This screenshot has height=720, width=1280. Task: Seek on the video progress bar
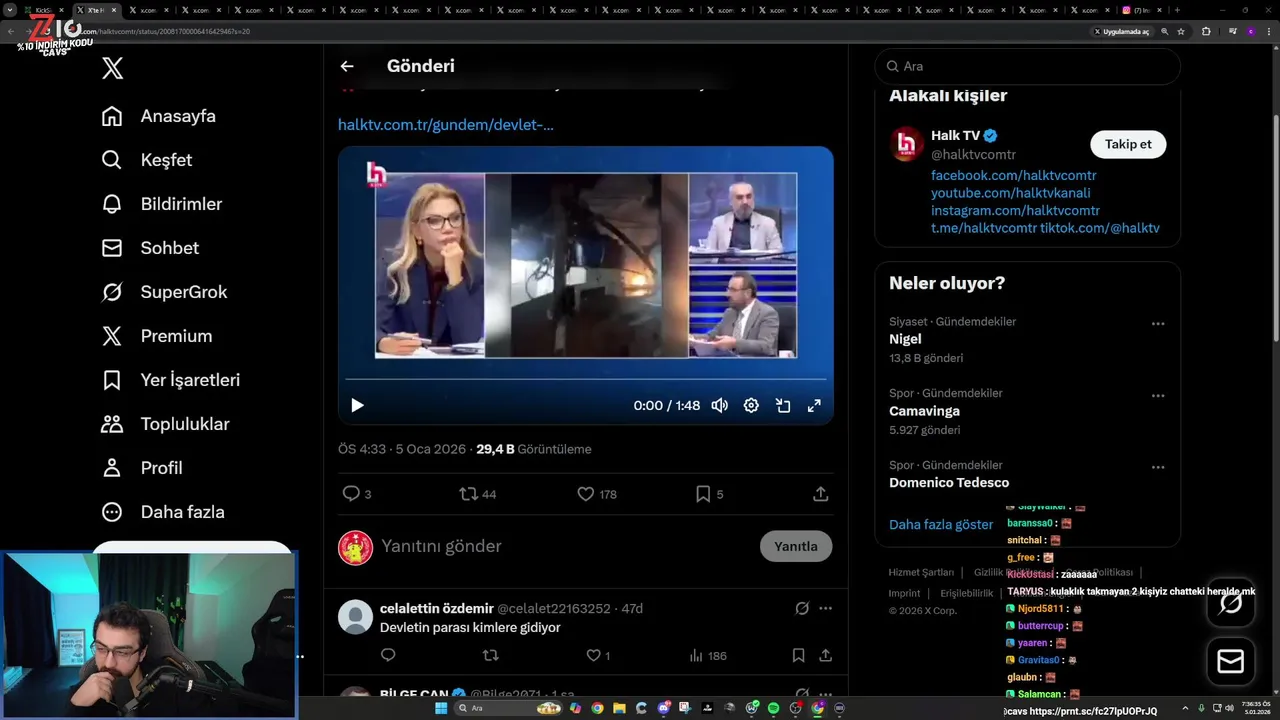(586, 379)
